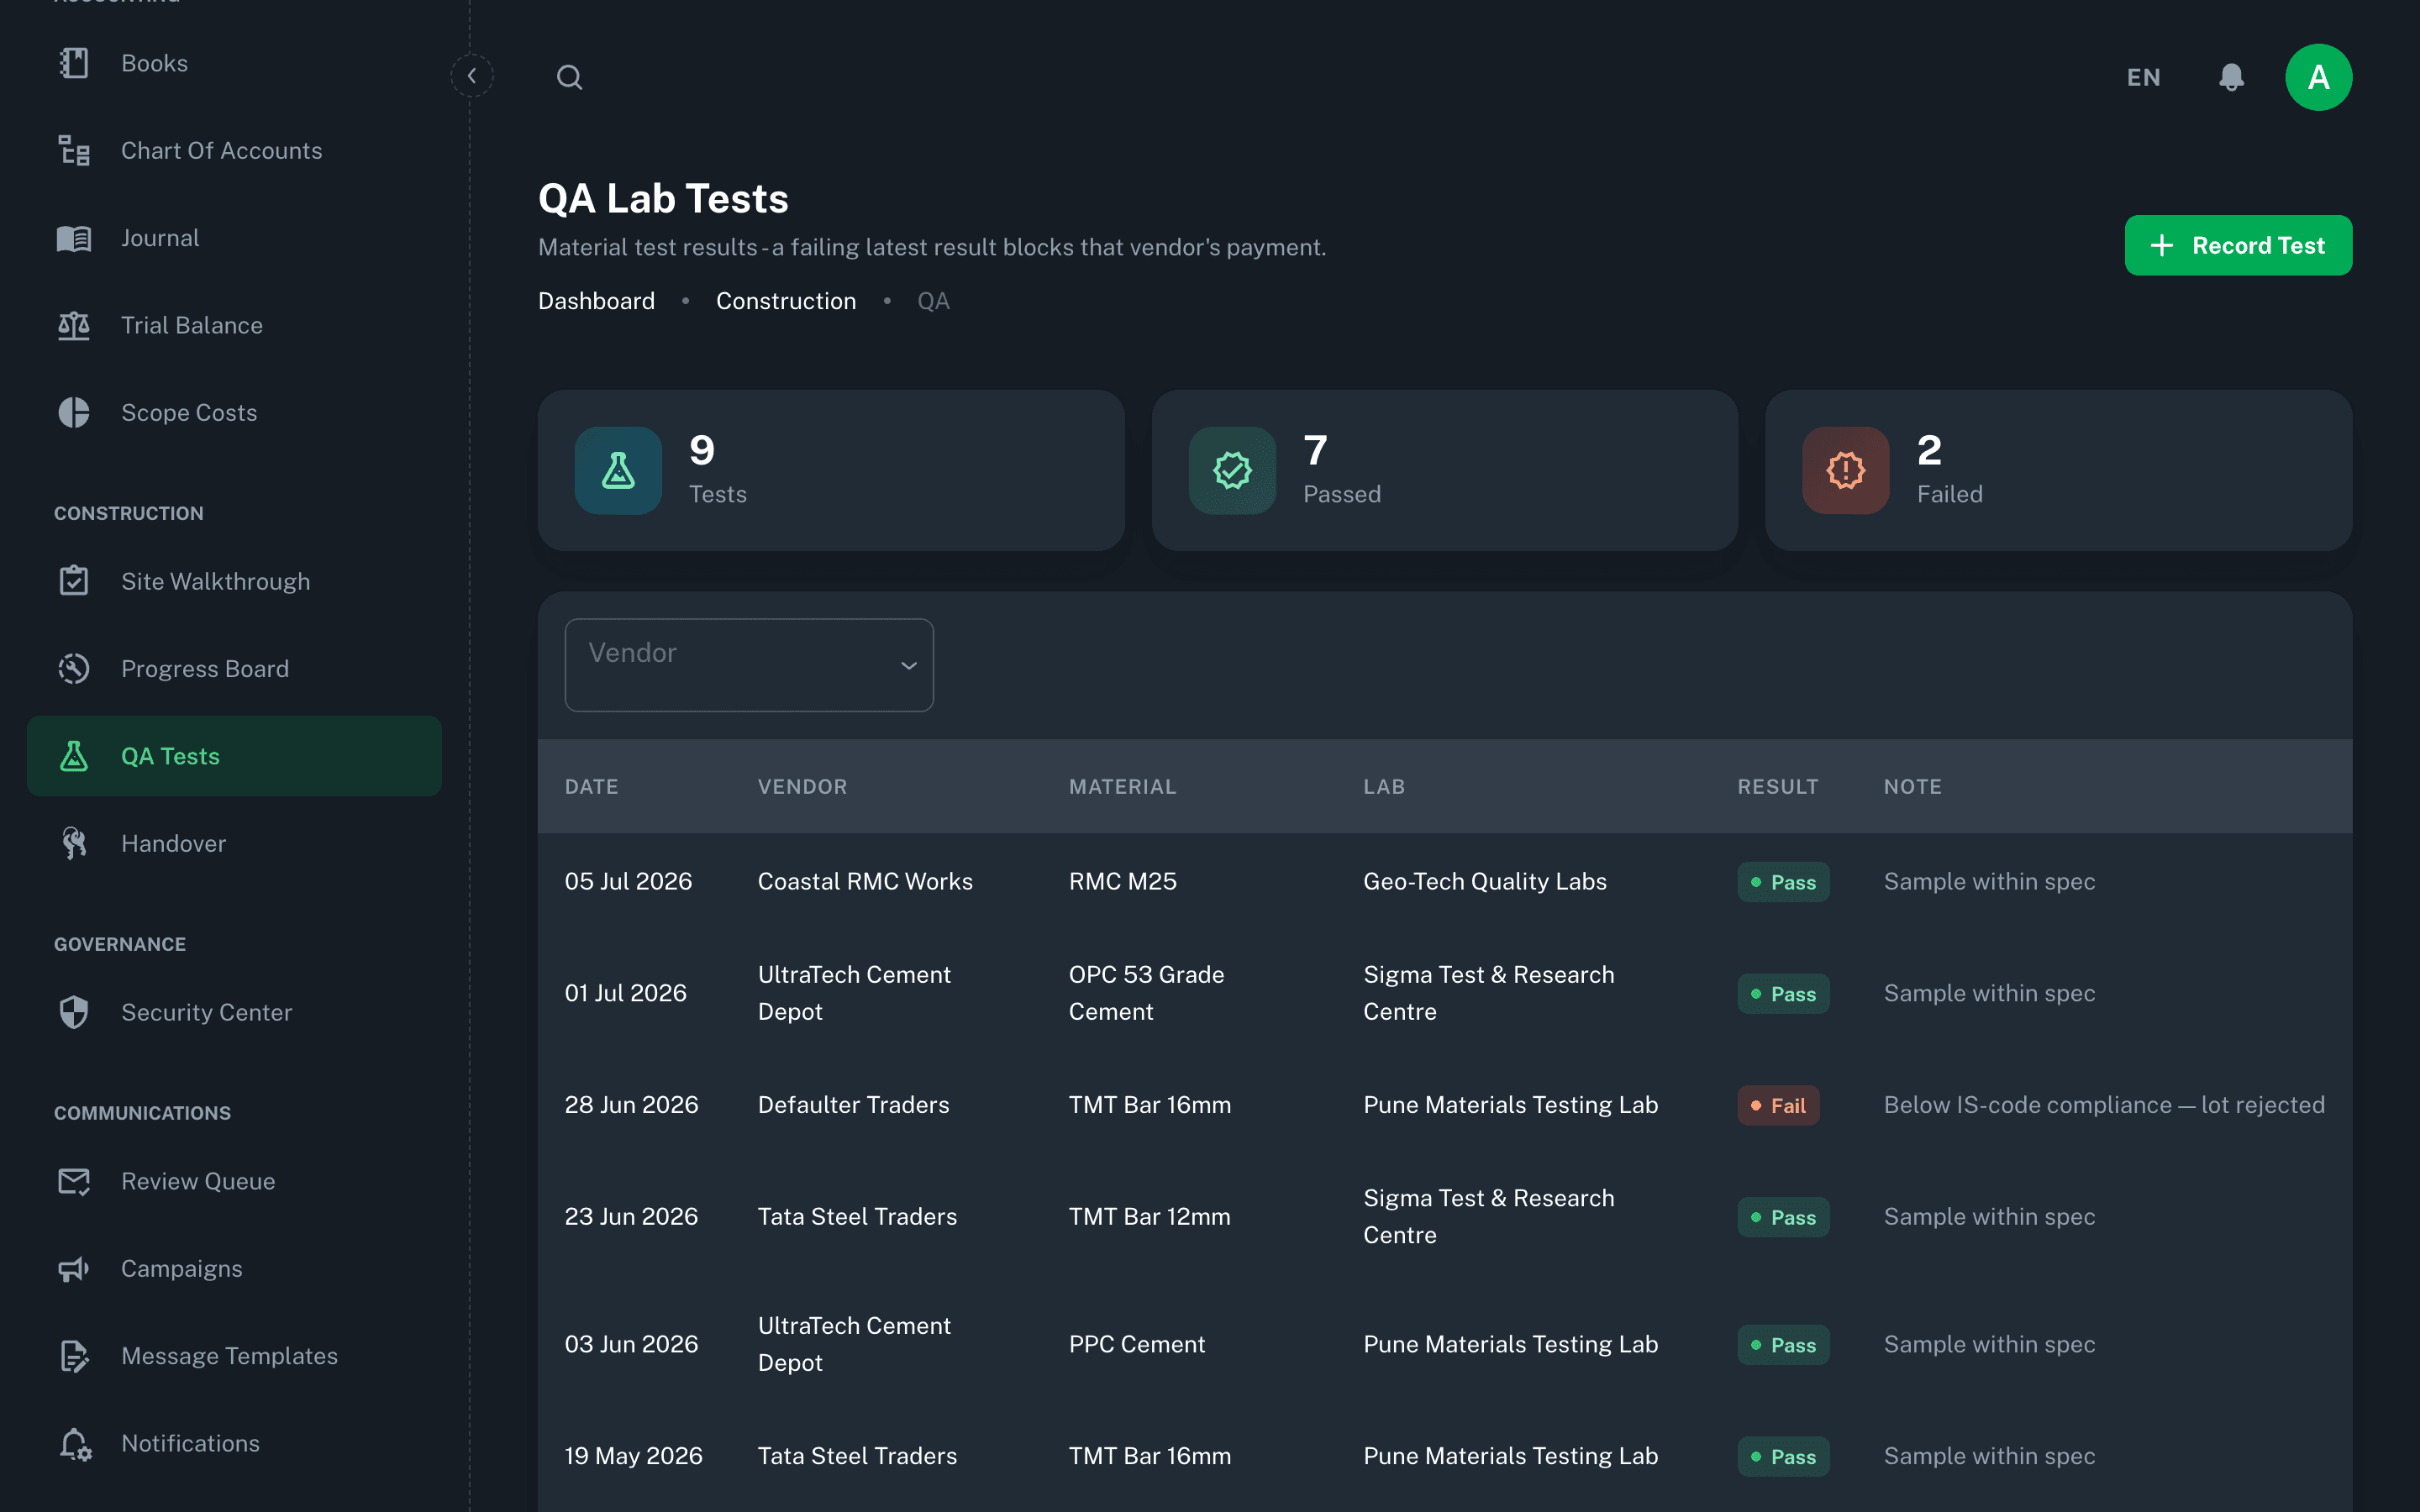Select the QA Tests menu item
The height and width of the screenshot is (1512, 2420).
[234, 756]
